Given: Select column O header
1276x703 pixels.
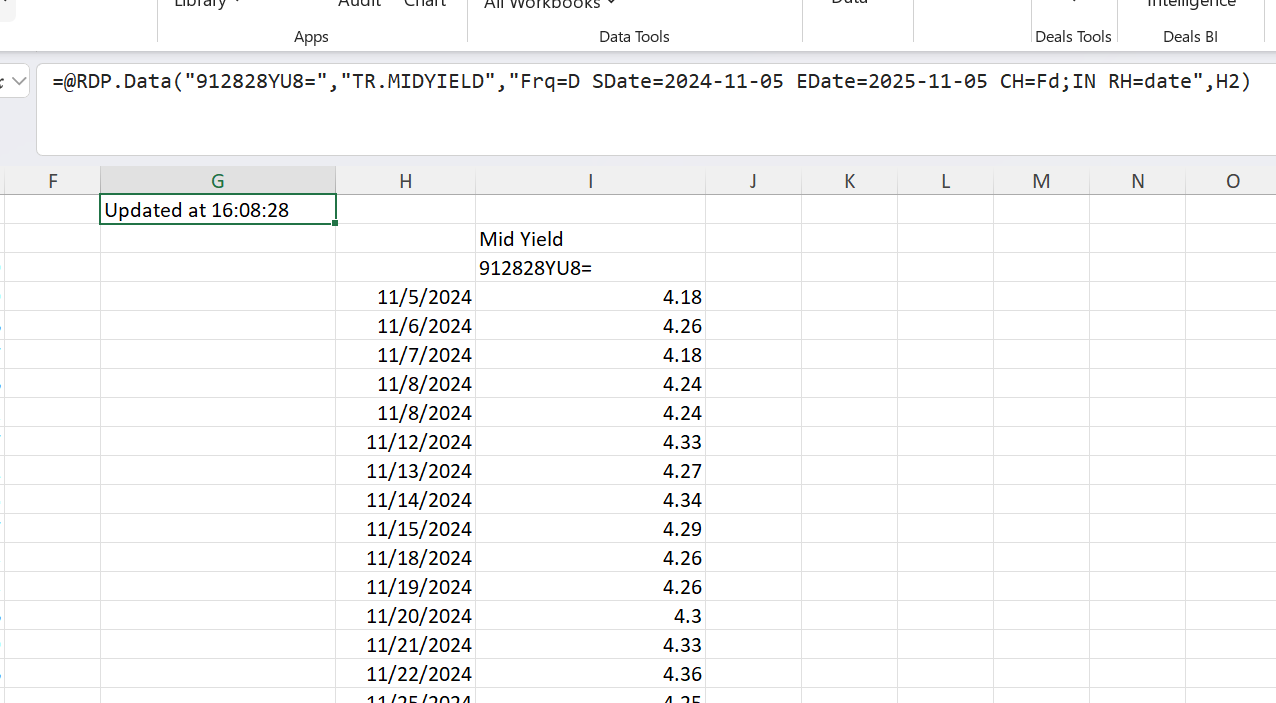Looking at the screenshot, I should 1231,181.
